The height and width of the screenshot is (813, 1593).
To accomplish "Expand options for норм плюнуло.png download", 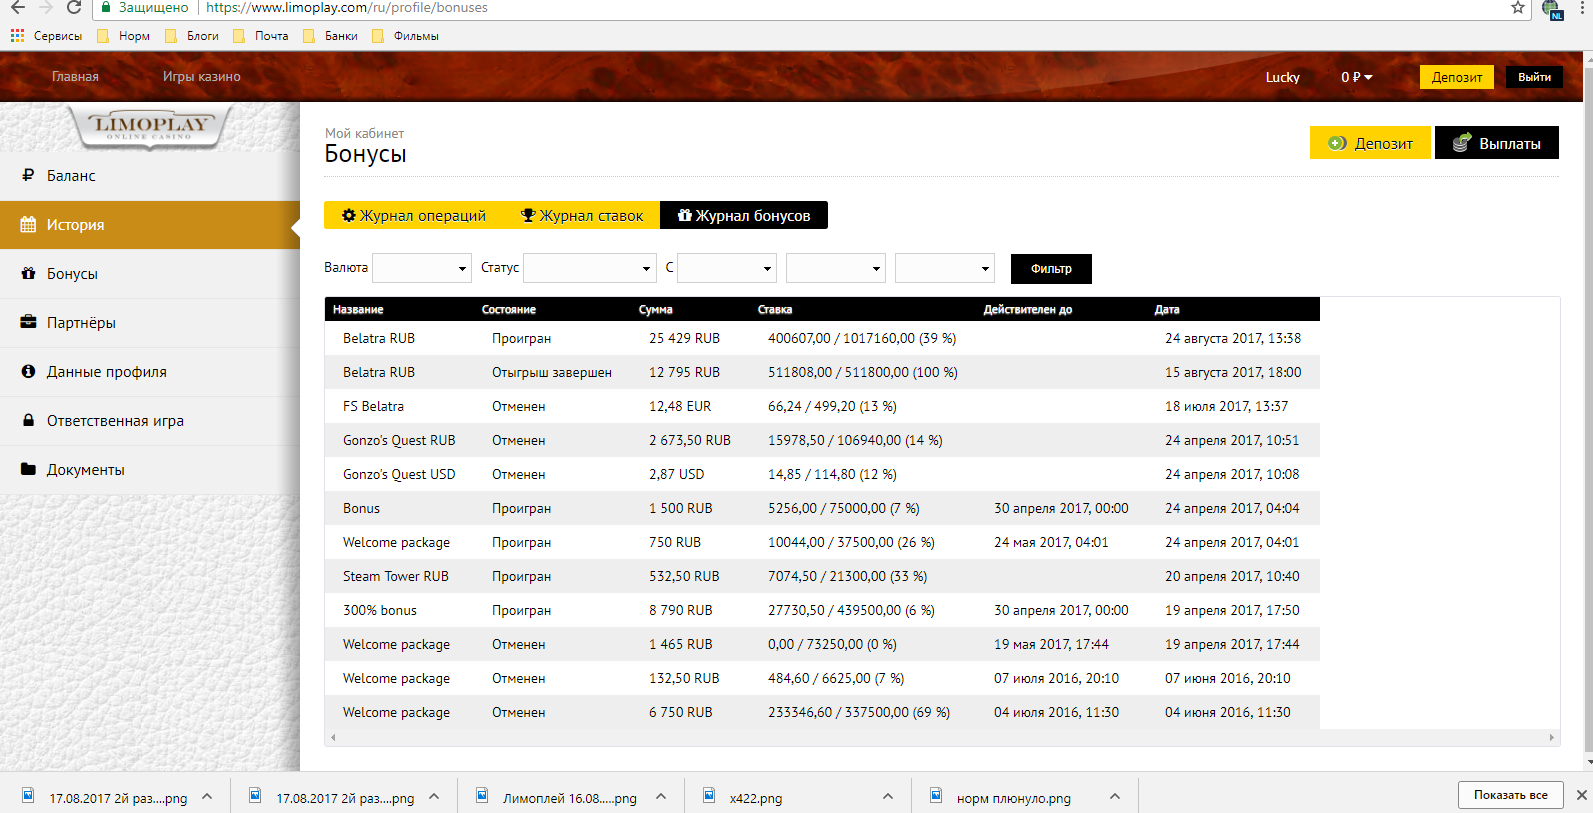I will click(x=1115, y=796).
